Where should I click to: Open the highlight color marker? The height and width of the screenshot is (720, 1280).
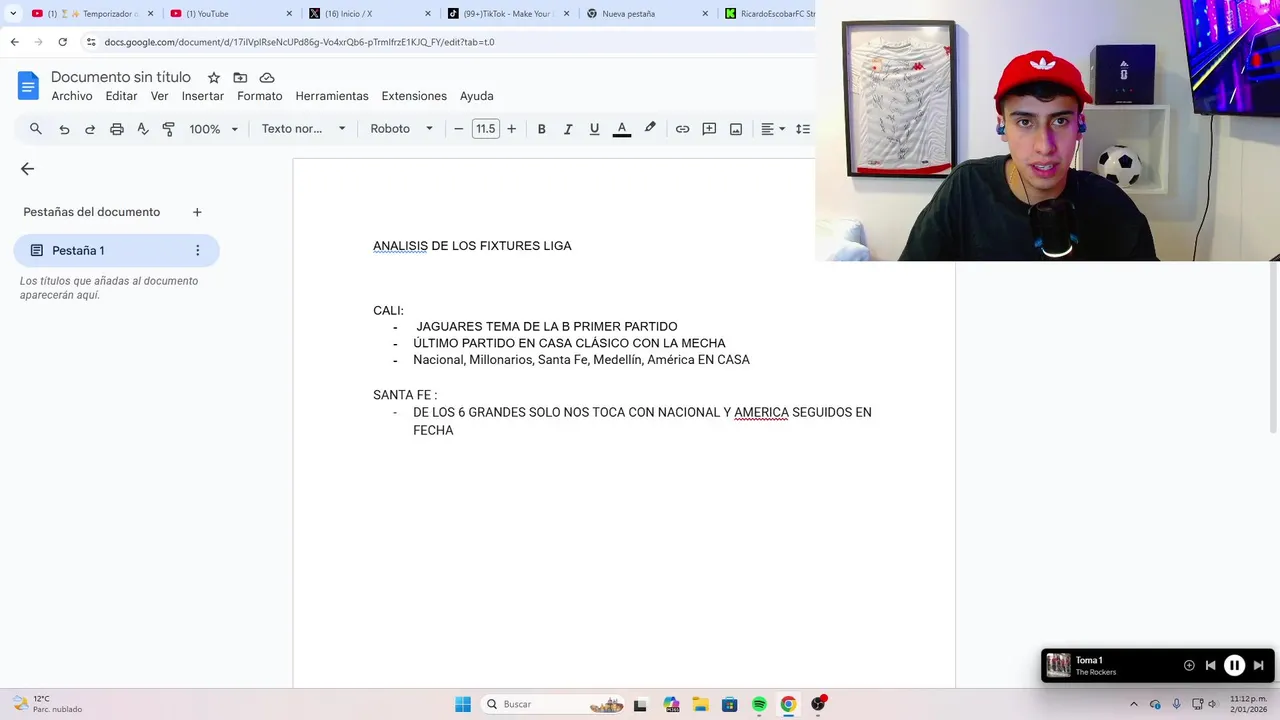tap(650, 128)
